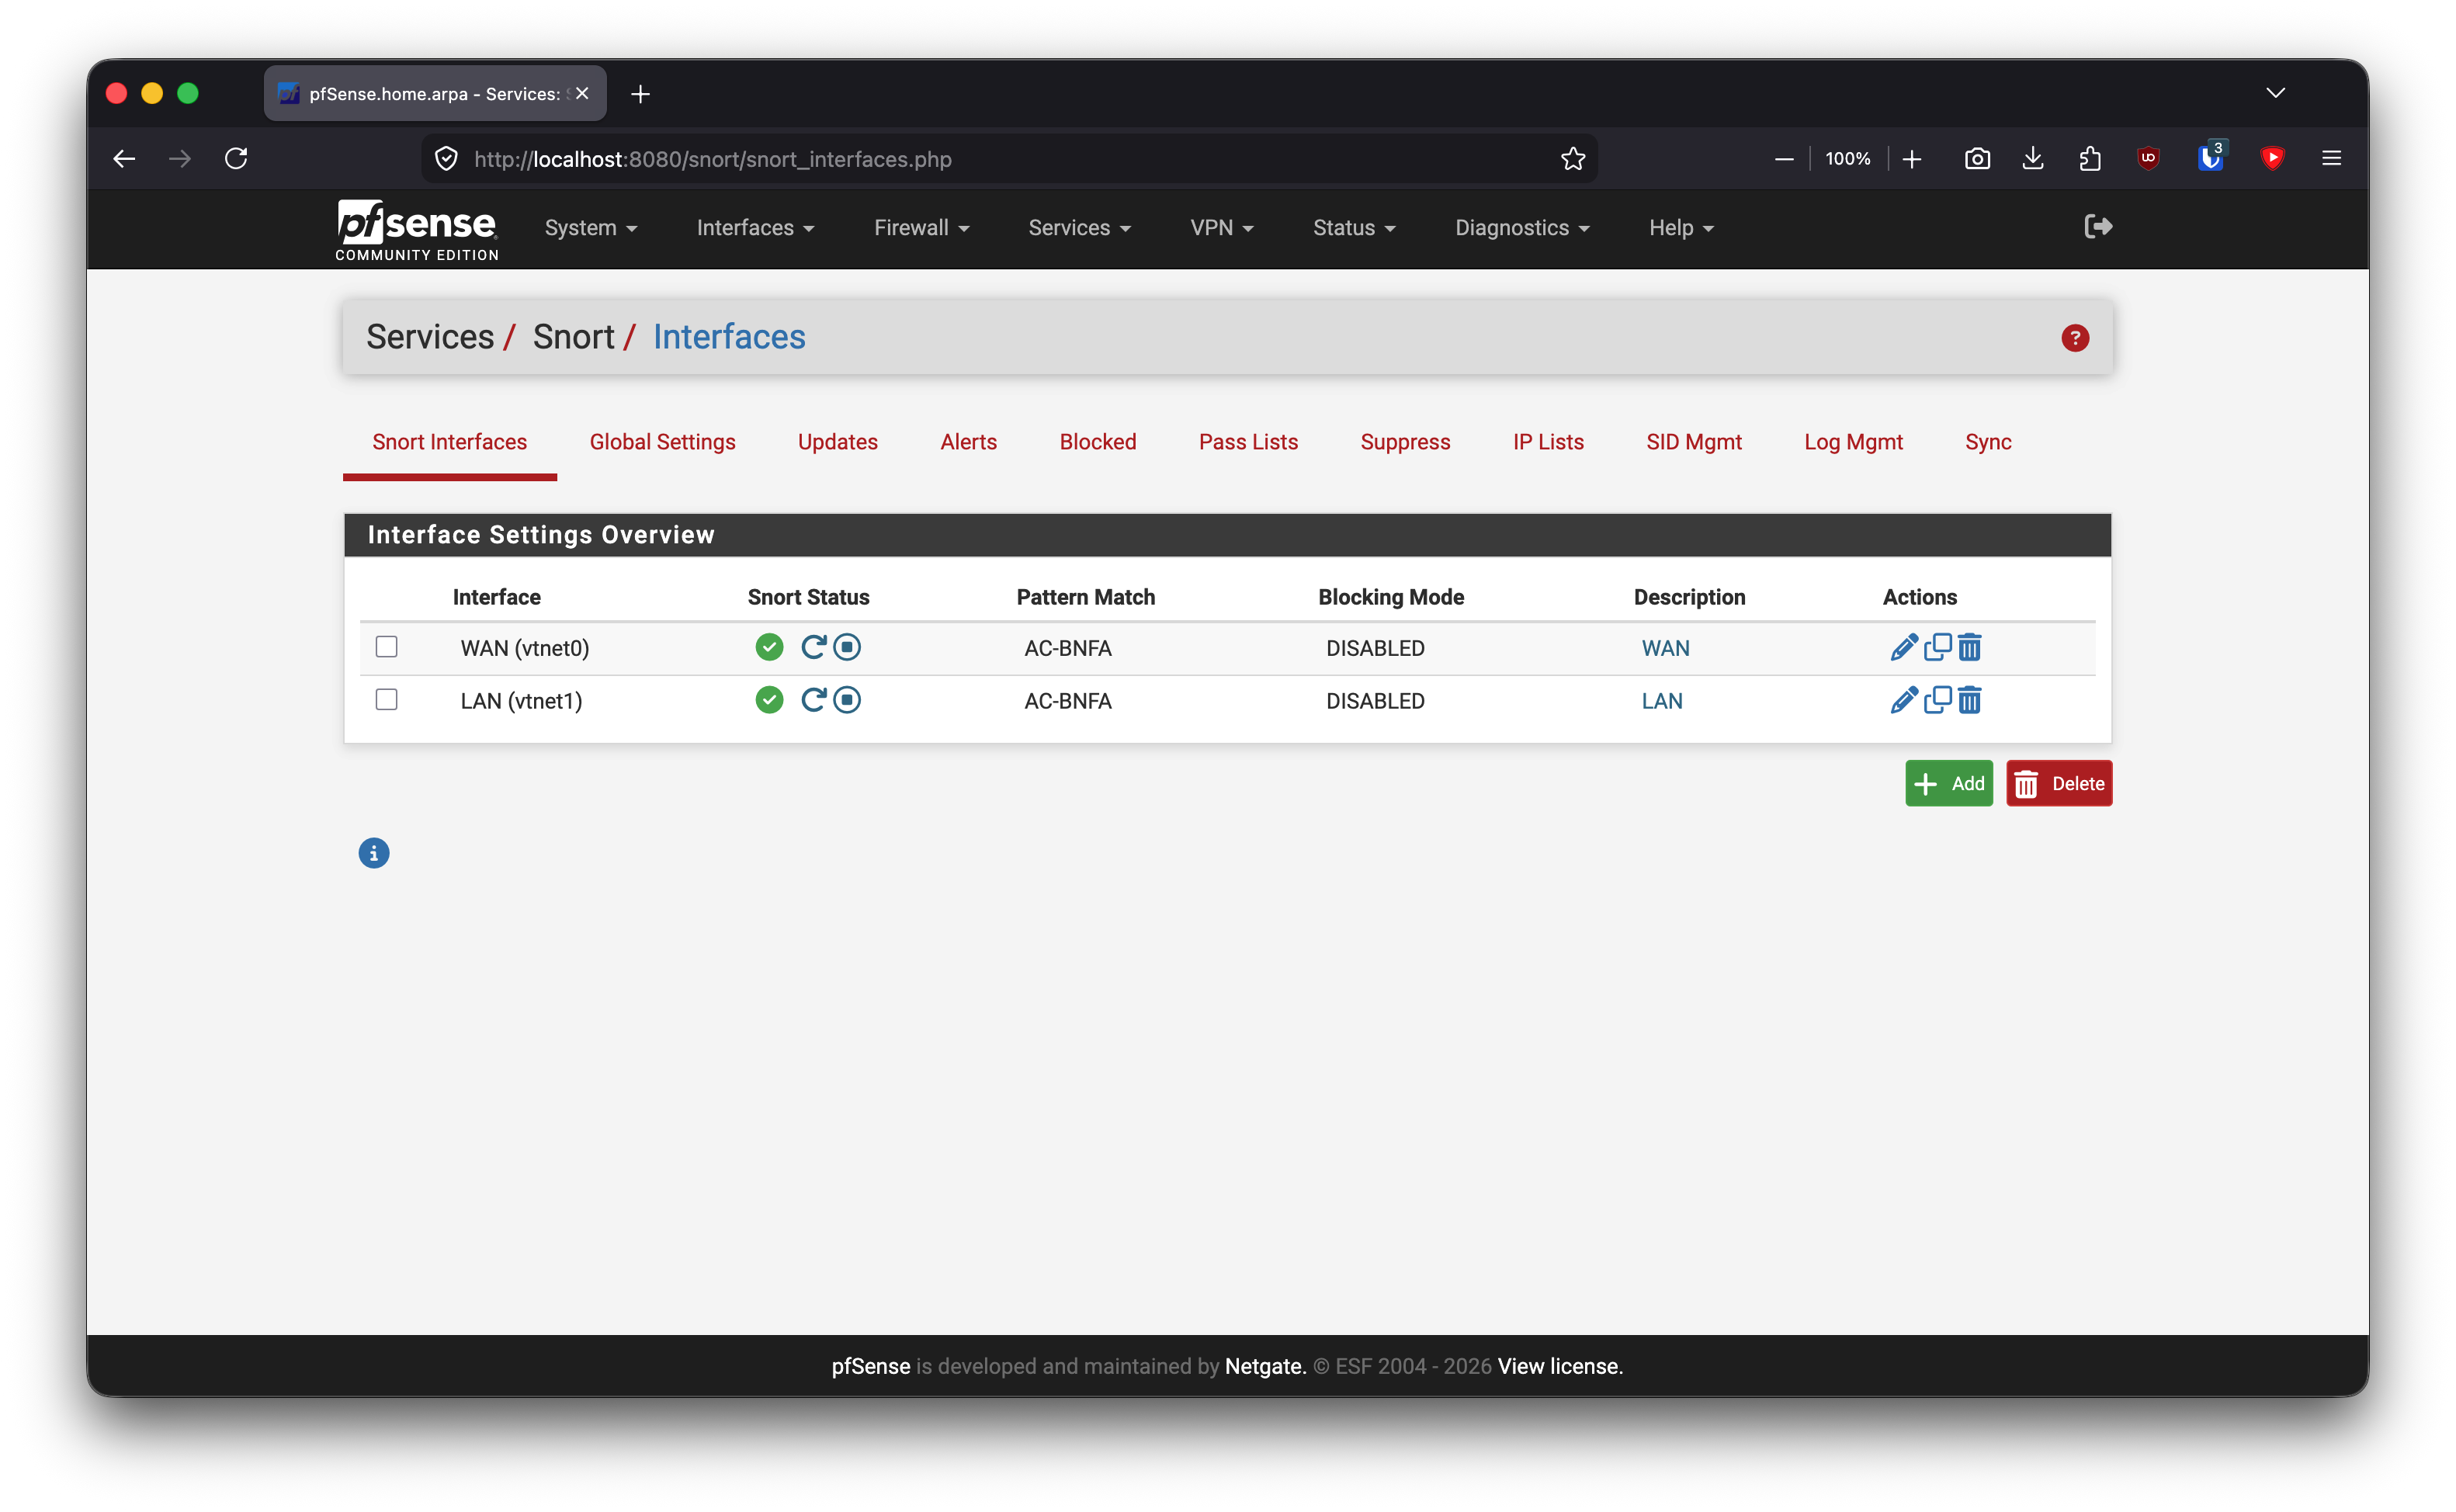Select the LAN (vtnet1) row checkbox

[x=386, y=700]
